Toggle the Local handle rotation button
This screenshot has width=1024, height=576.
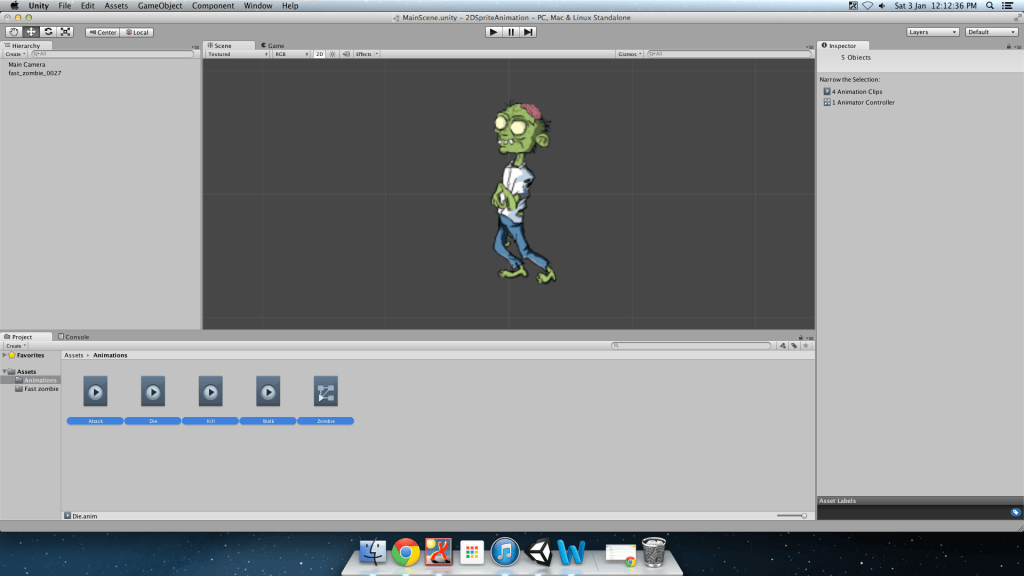point(137,32)
